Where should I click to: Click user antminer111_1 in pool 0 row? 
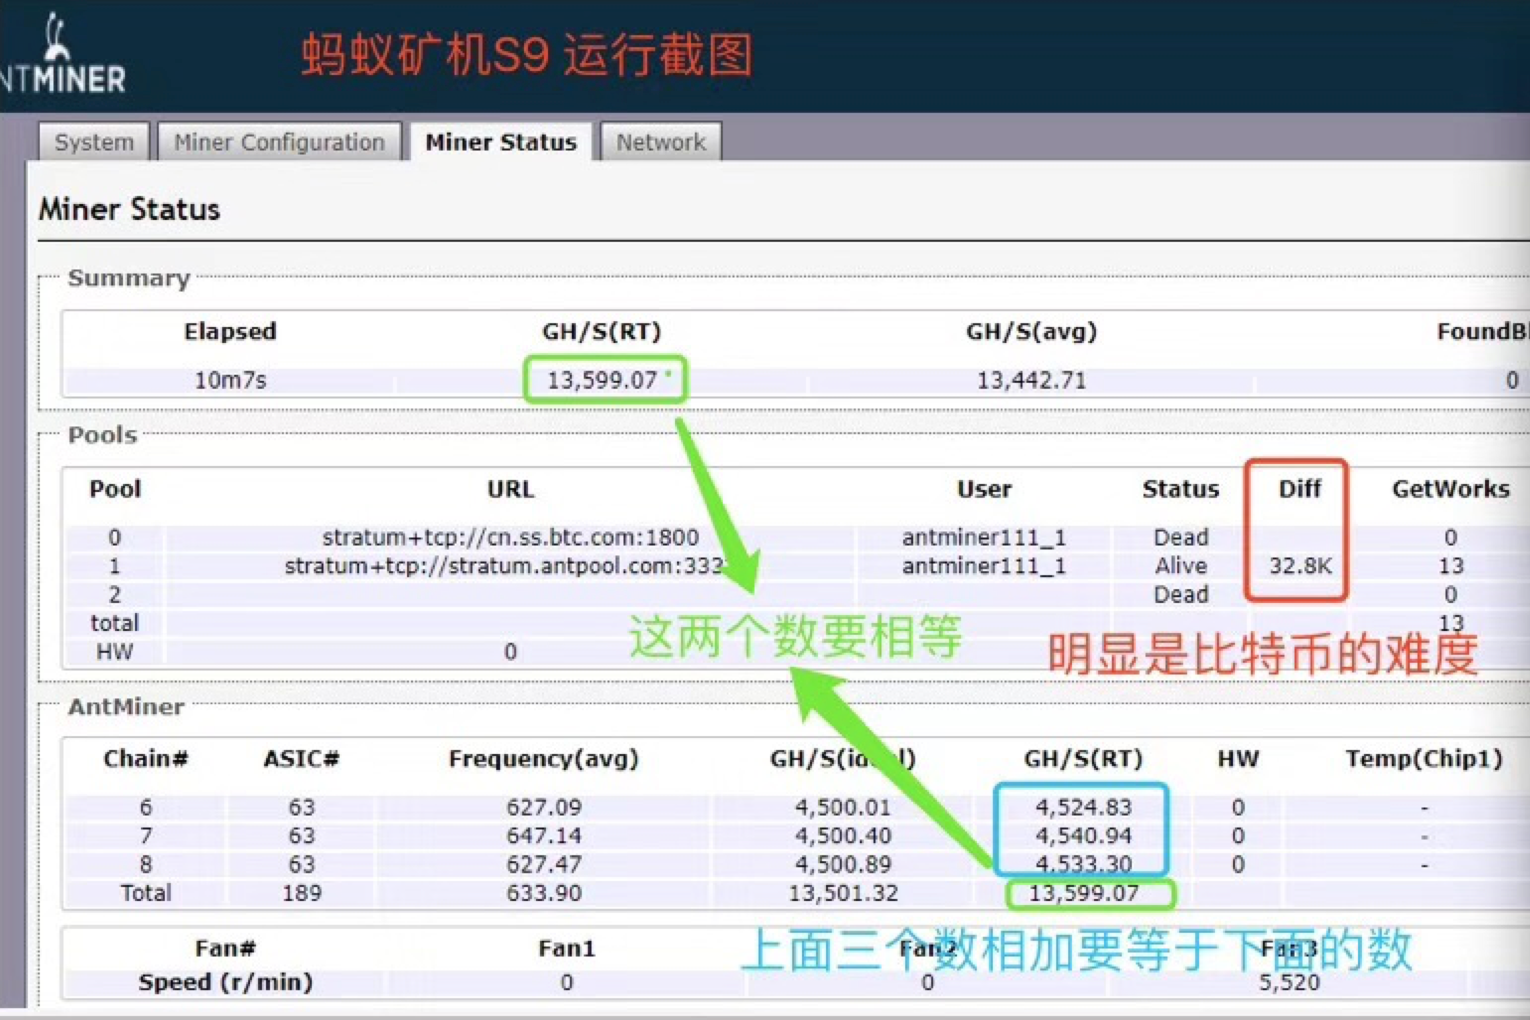point(984,537)
